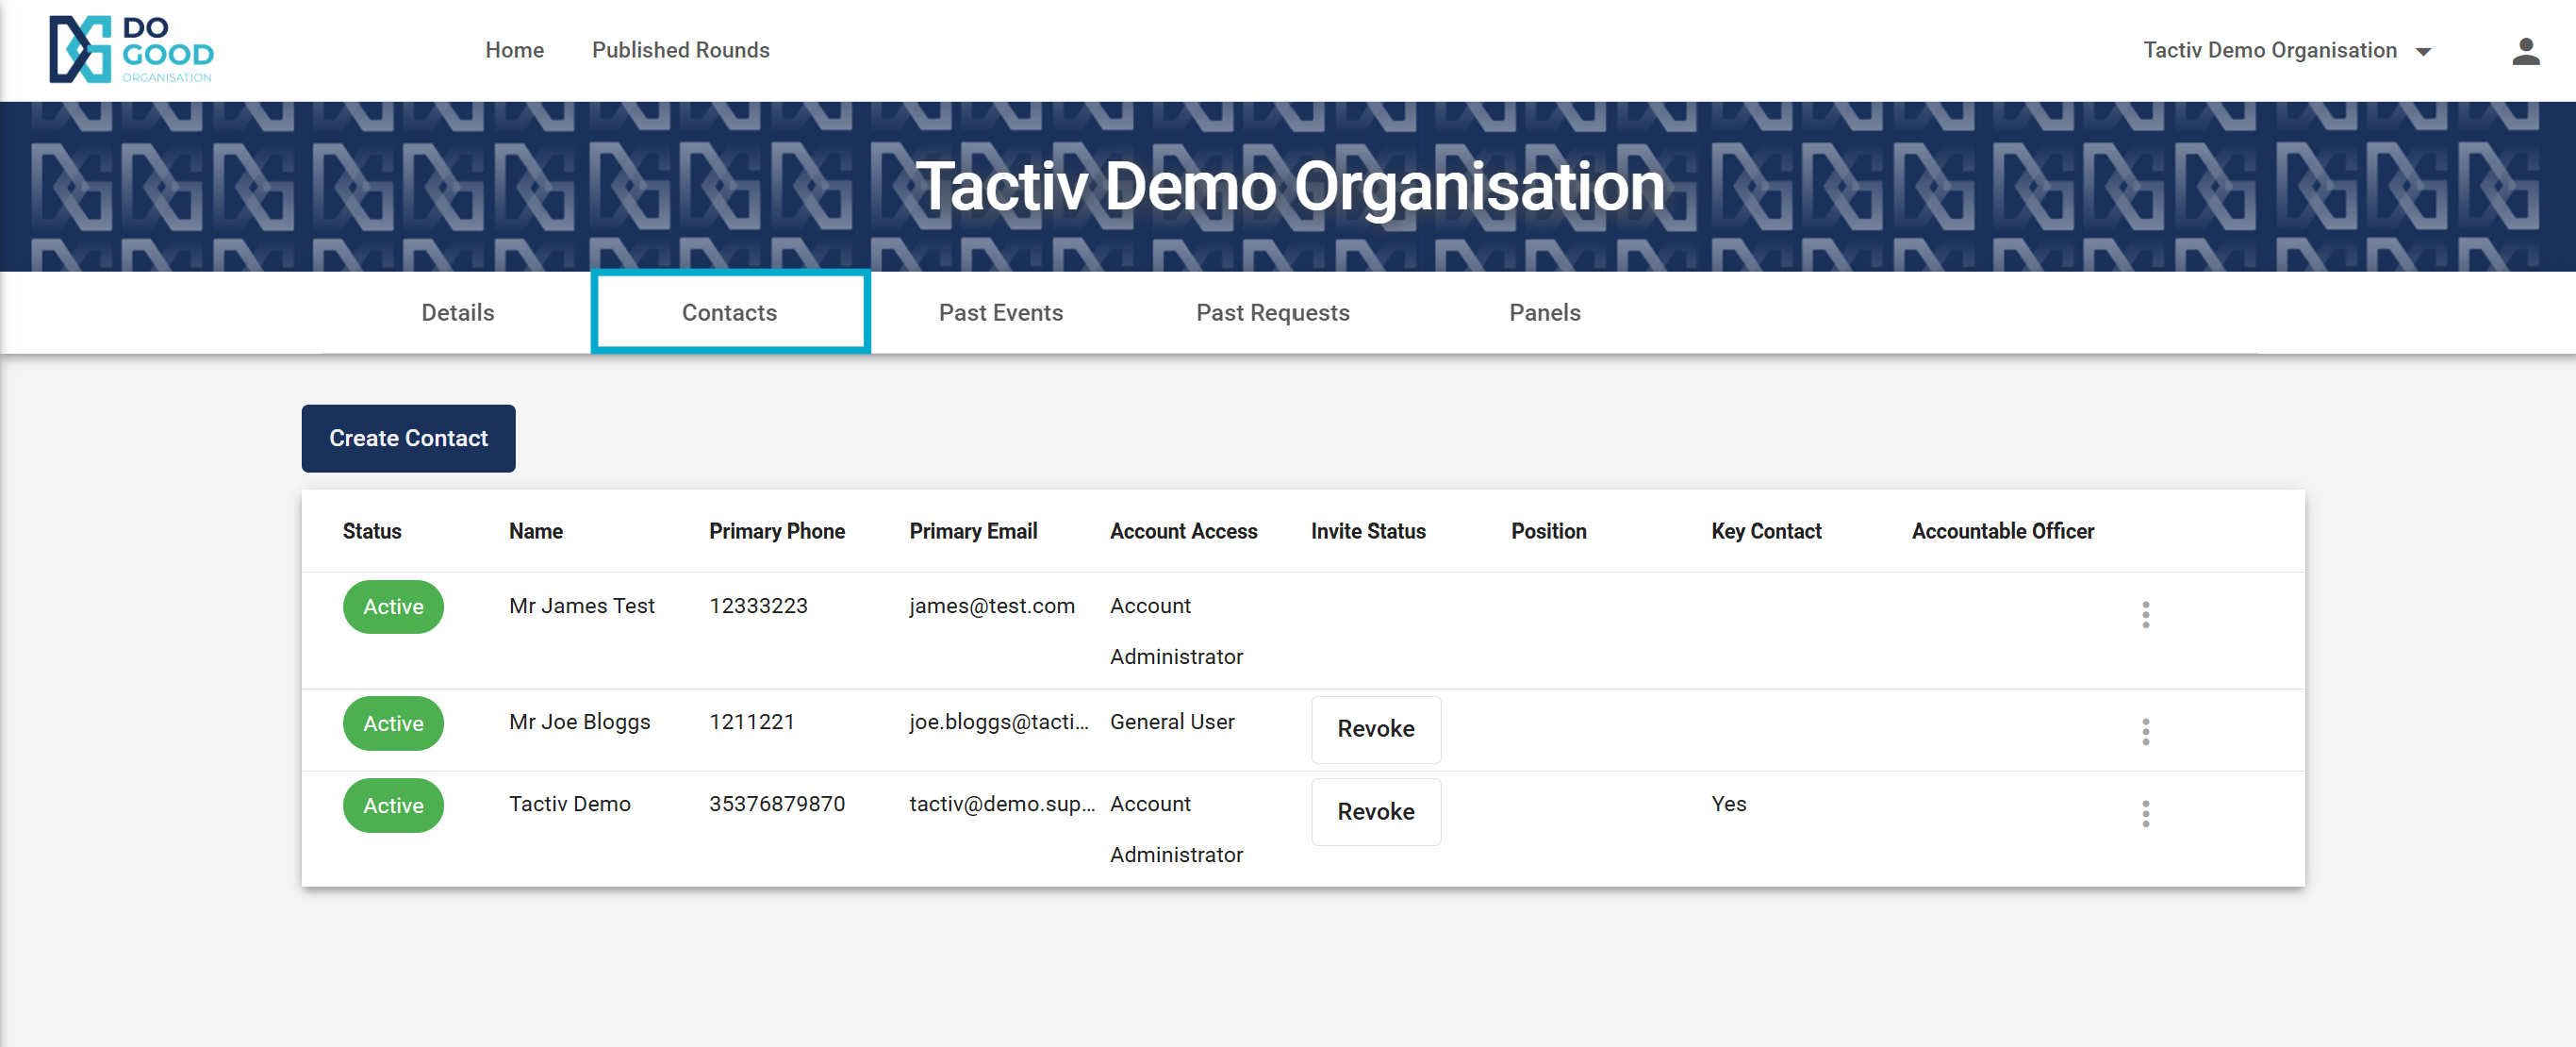This screenshot has height=1047, width=2576.
Task: Go to the Home menu item
Action: (514, 50)
